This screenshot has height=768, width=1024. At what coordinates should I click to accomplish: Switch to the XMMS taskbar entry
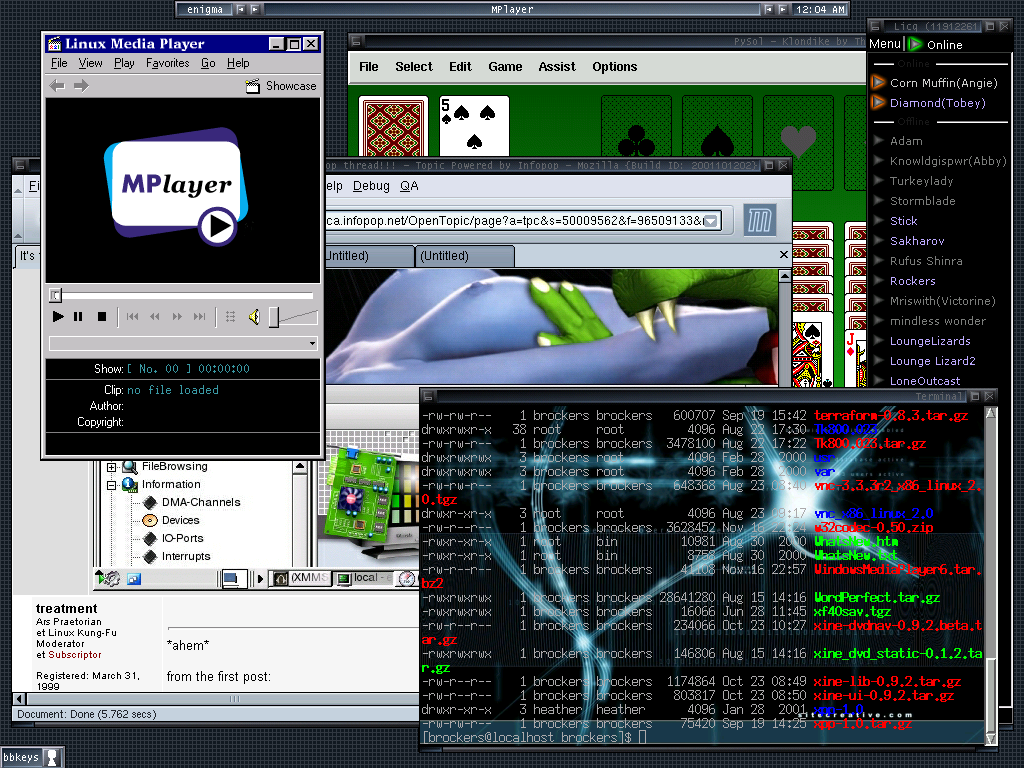pyautogui.click(x=301, y=578)
